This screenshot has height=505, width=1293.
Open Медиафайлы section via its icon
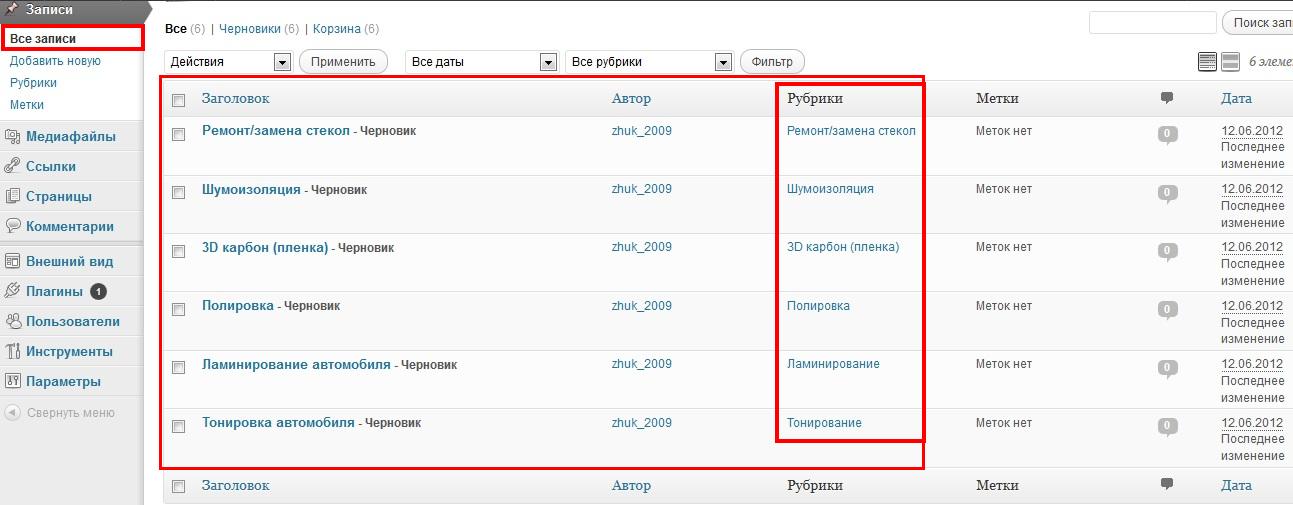tap(13, 137)
